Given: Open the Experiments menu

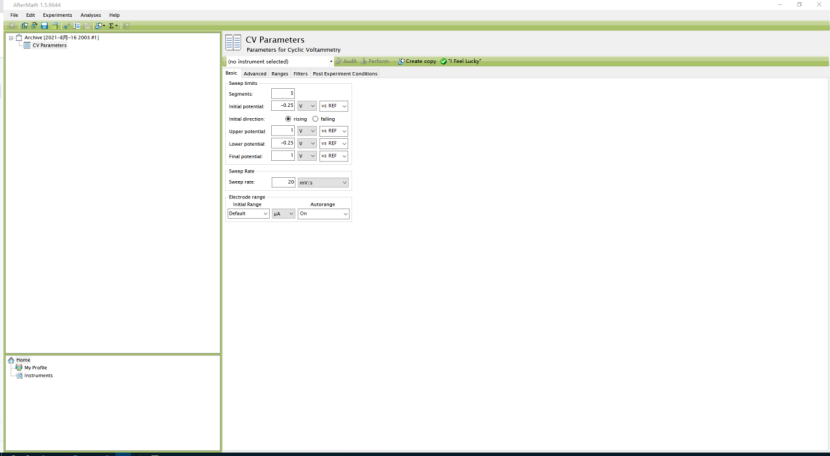Looking at the screenshot, I should (57, 15).
